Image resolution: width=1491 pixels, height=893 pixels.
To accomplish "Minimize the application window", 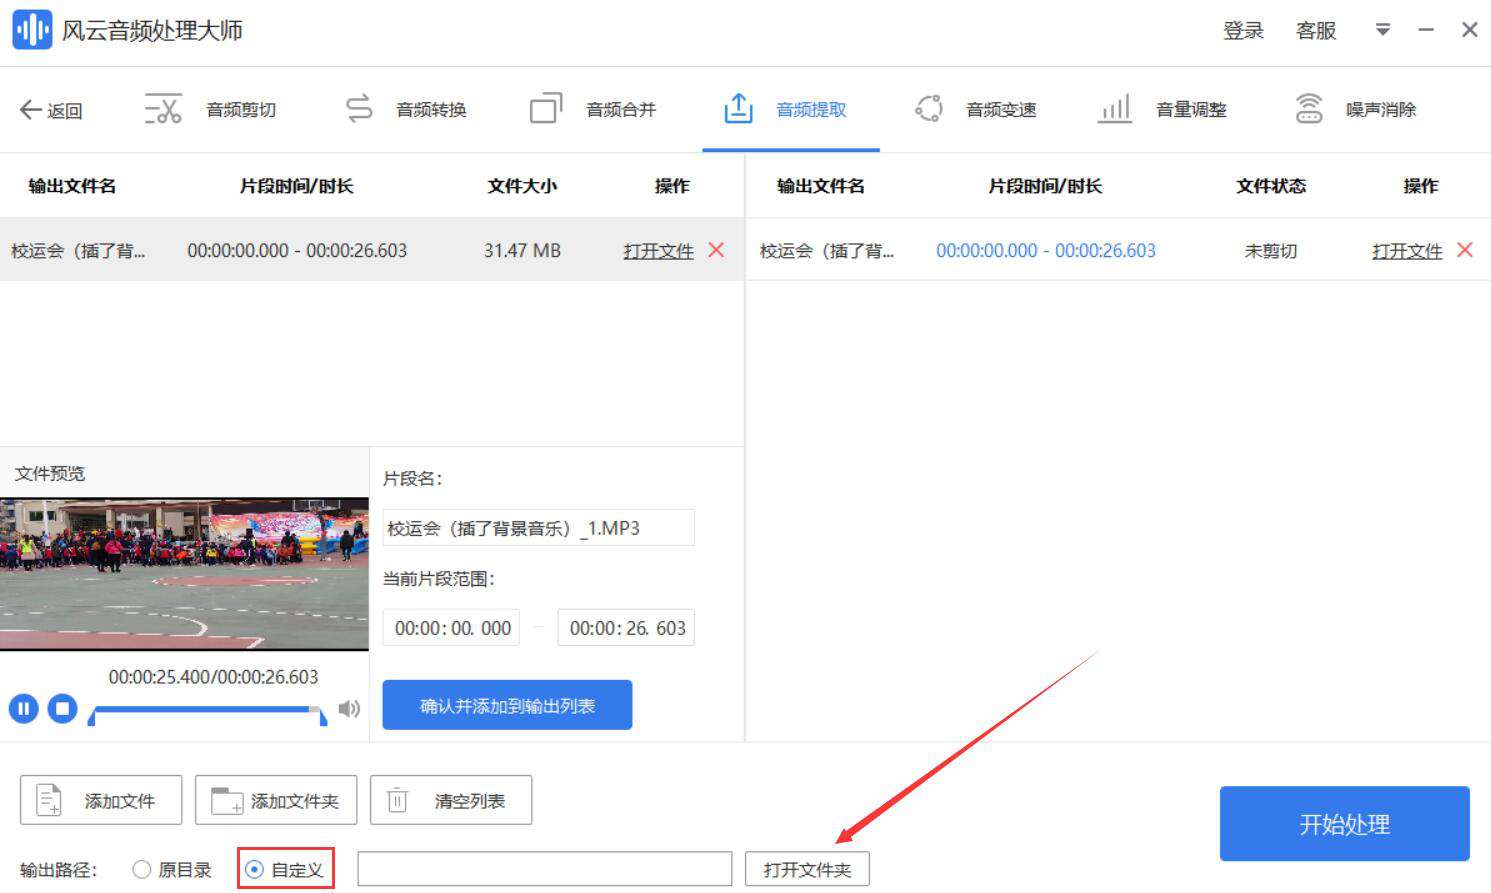I will pyautogui.click(x=1426, y=30).
